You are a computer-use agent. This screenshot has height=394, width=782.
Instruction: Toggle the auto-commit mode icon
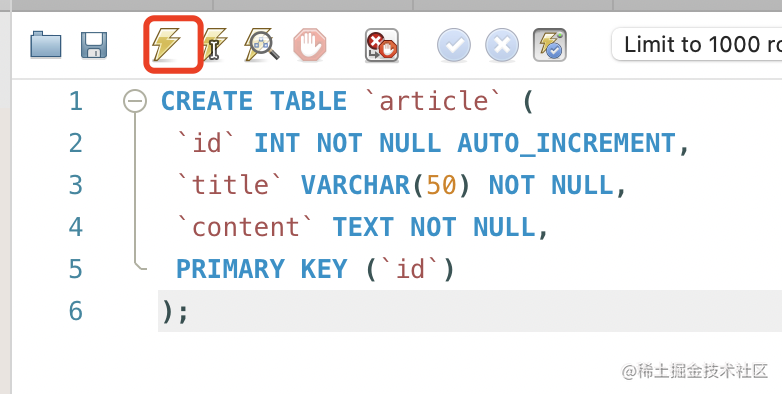pos(550,45)
